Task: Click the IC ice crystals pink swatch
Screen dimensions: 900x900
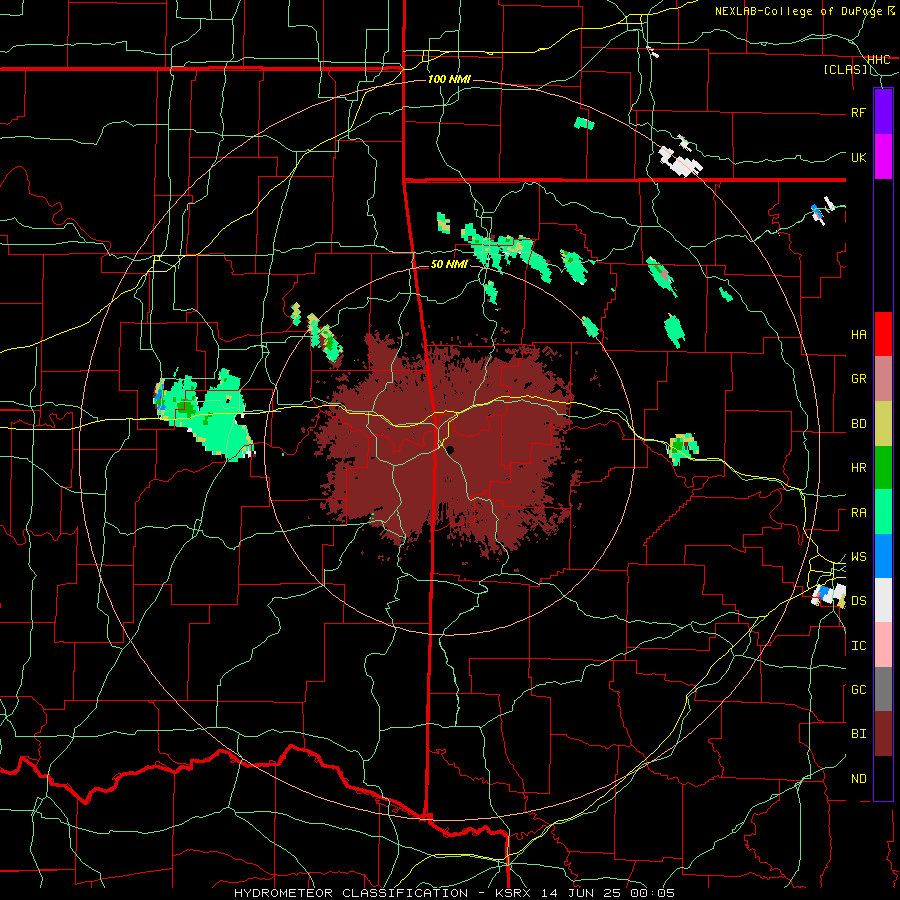Action: (883, 645)
